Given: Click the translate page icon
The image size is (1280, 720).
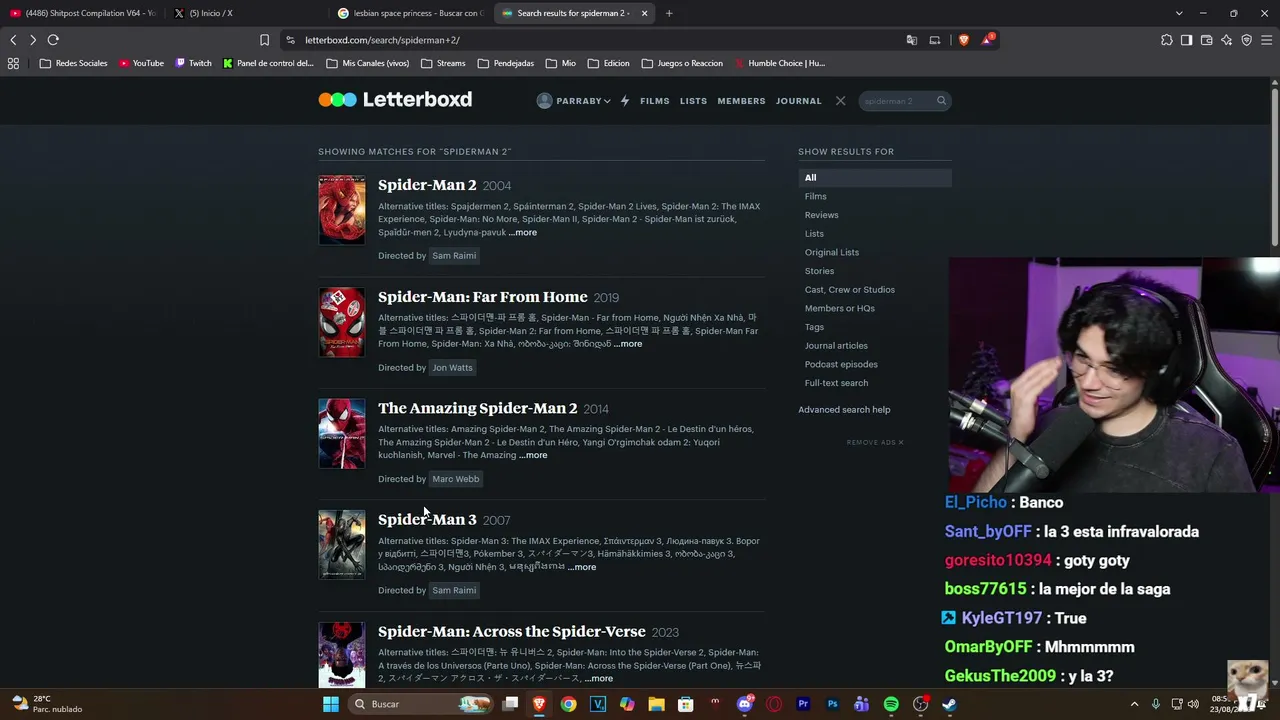Looking at the screenshot, I should point(912,40).
